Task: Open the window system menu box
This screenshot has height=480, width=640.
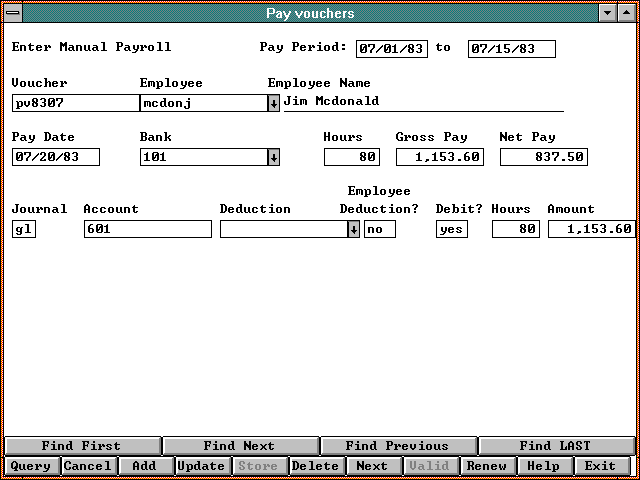Action: (11, 13)
